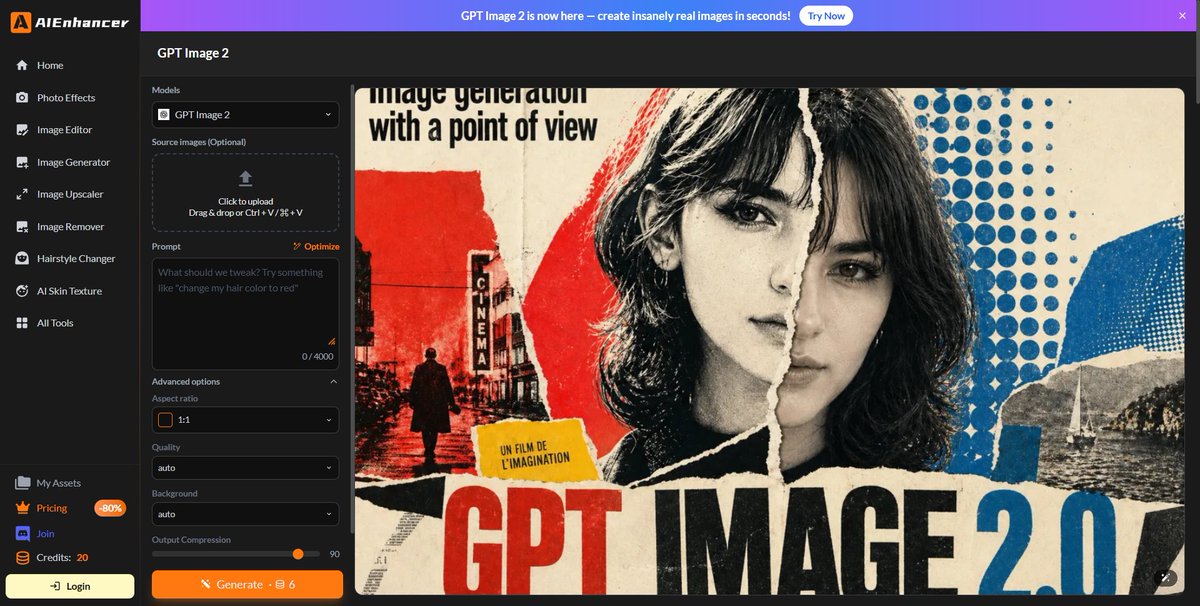Click the Hairstyle Changer face icon

pos(22,259)
